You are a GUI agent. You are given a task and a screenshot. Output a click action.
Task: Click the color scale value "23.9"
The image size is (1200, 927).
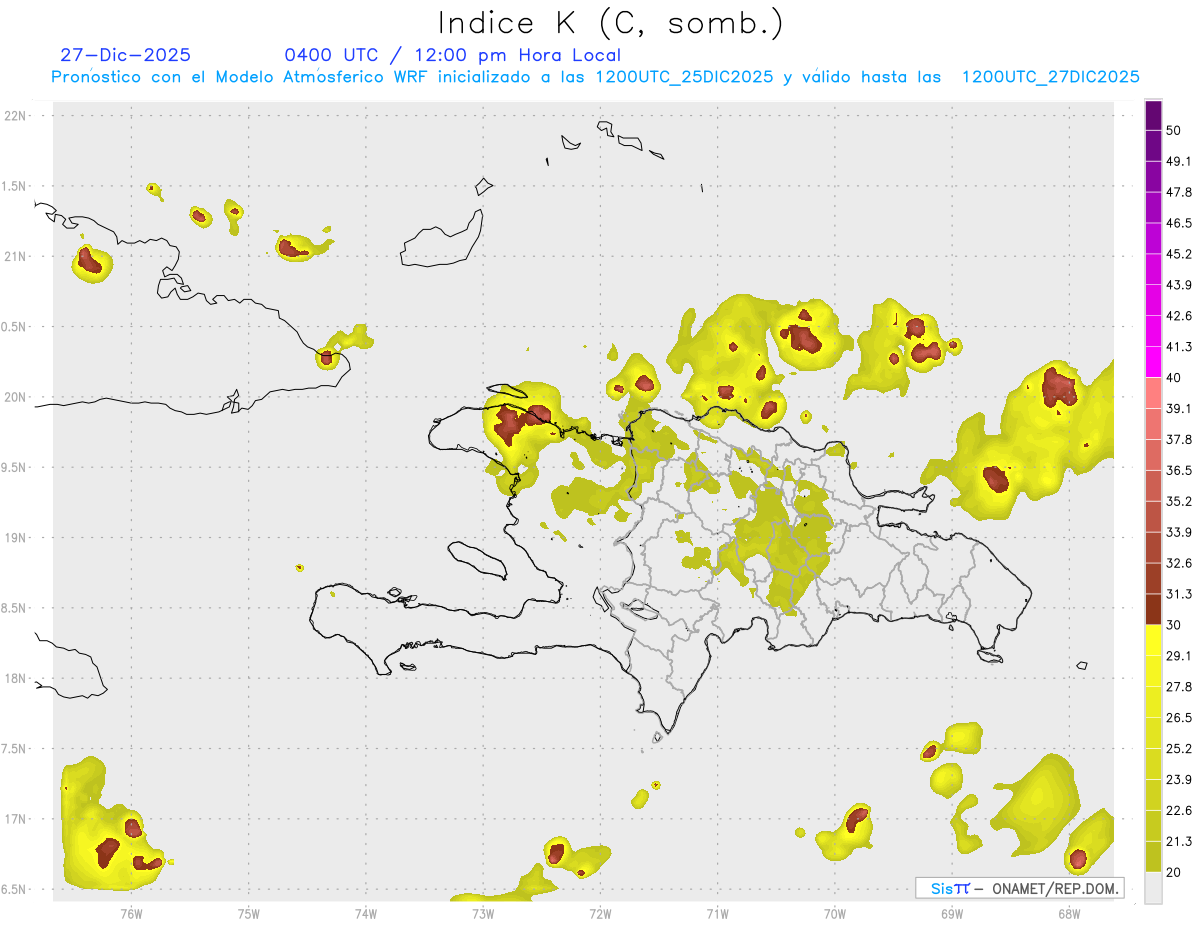[1178, 780]
